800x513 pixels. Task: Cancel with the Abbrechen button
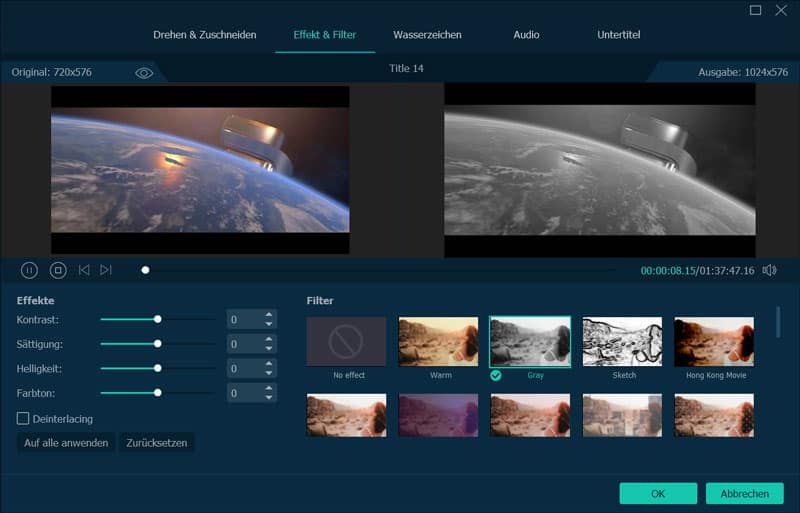pos(744,494)
